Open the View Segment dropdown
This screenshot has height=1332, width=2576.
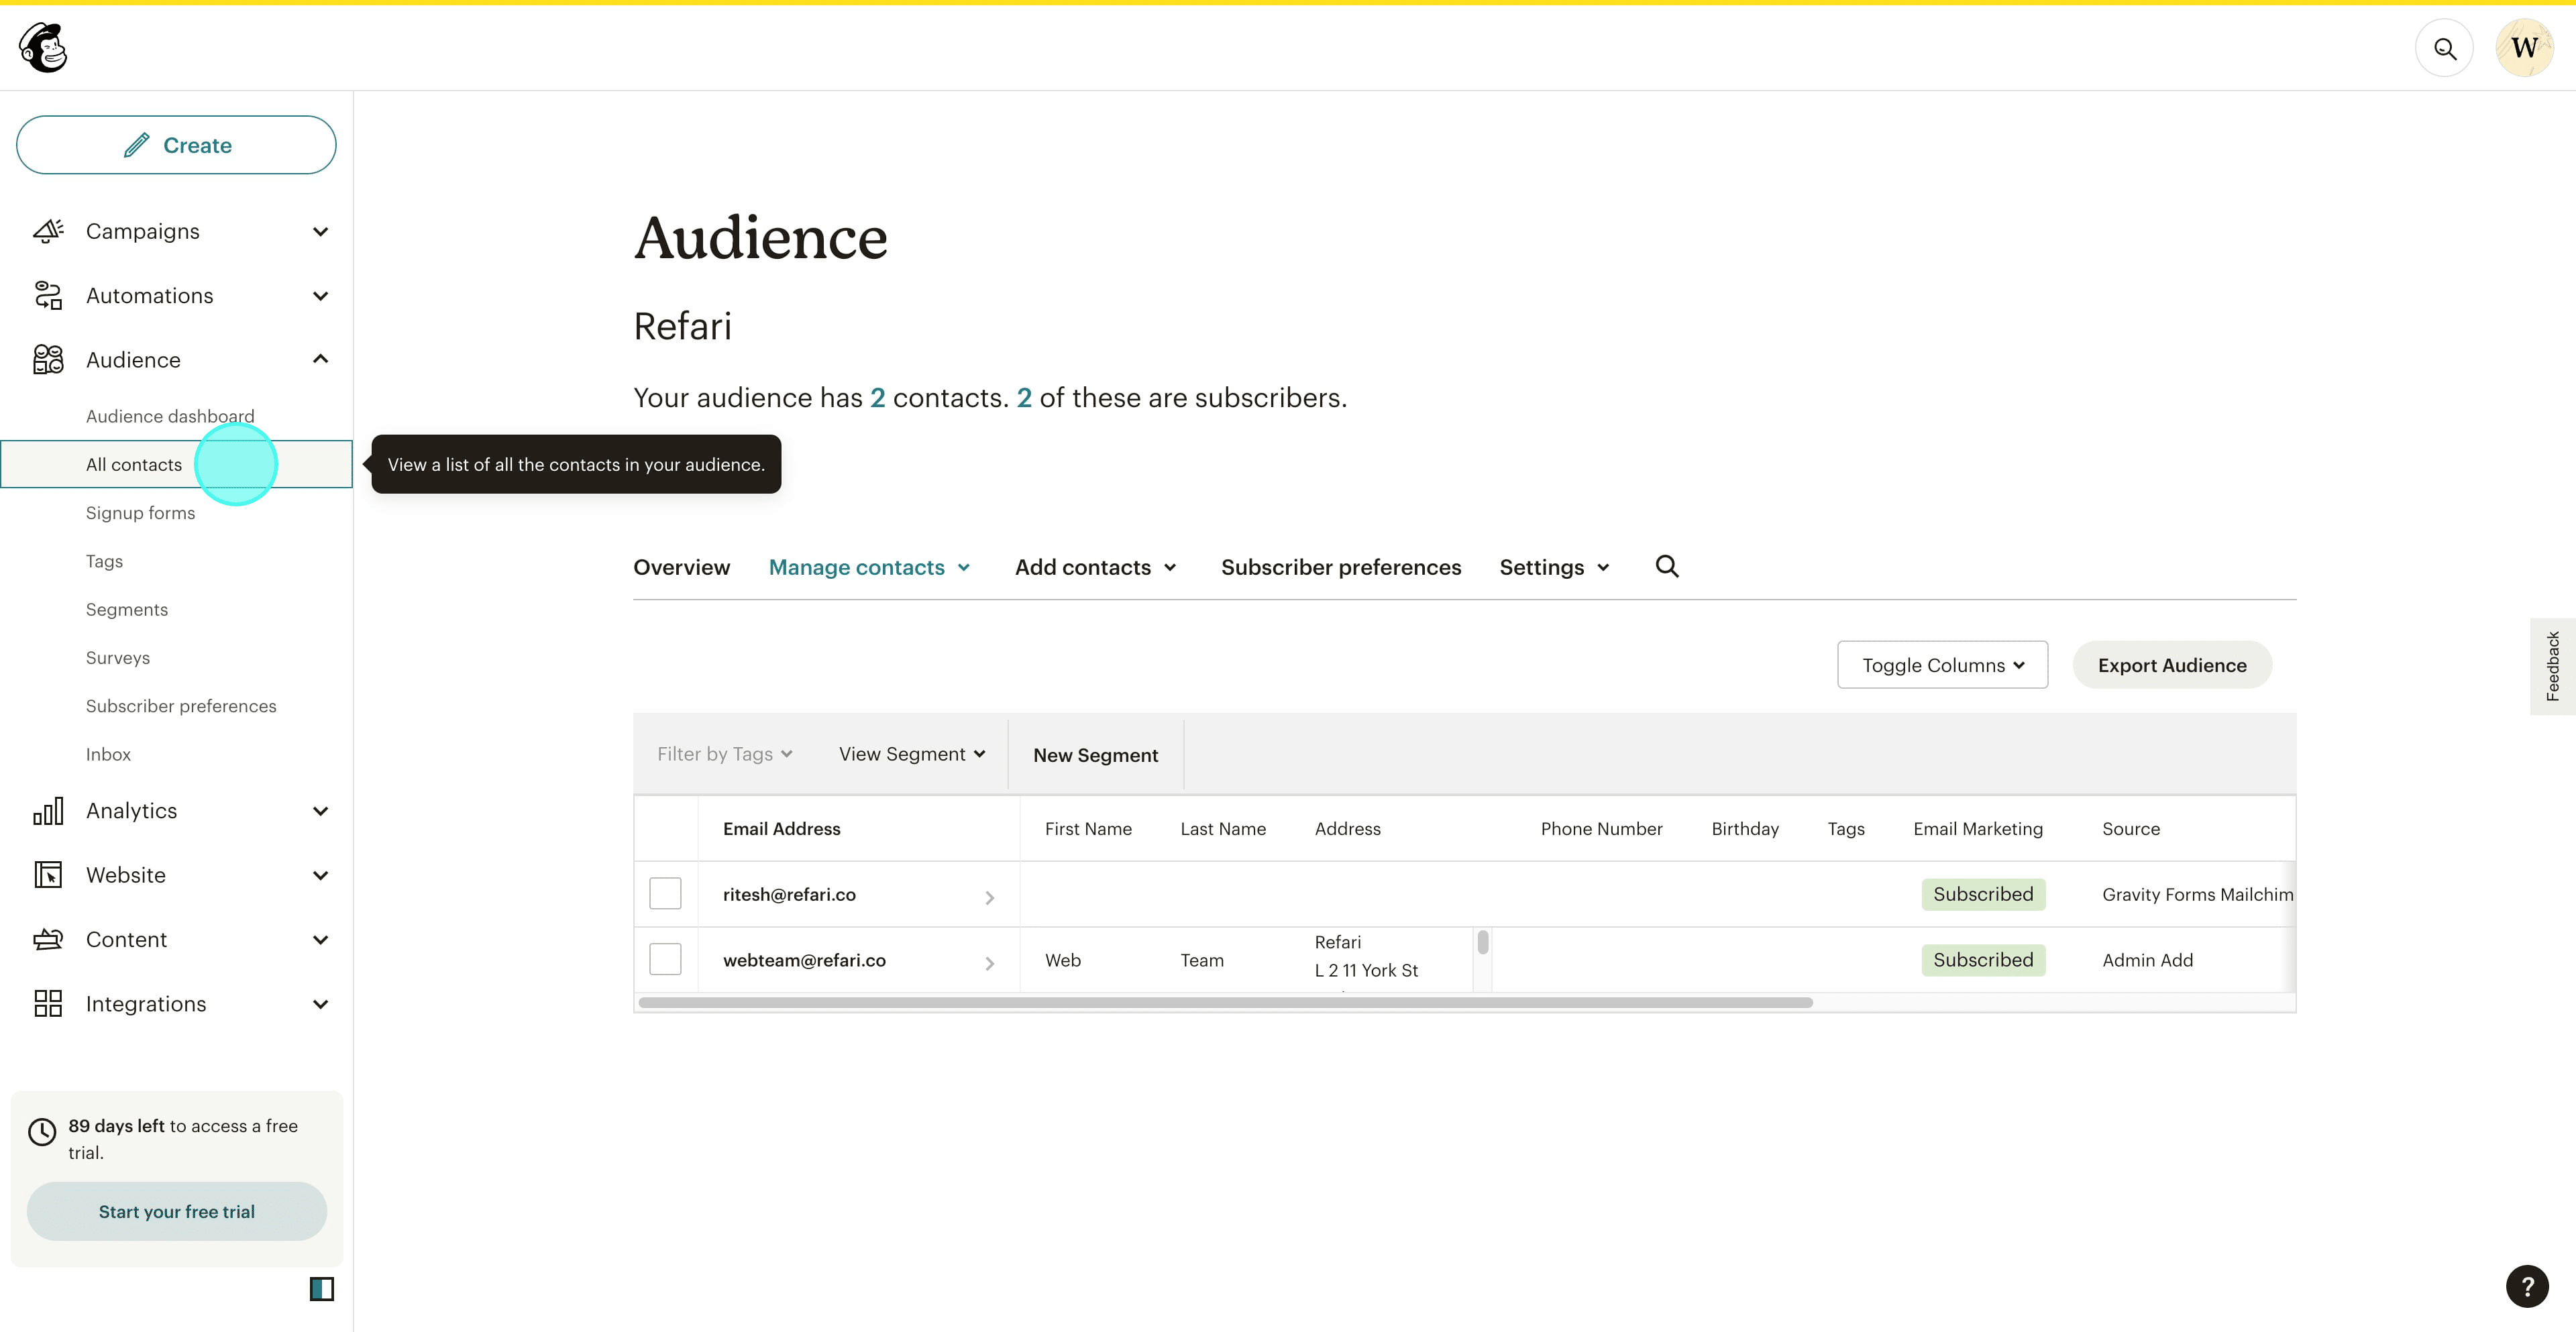click(912, 754)
